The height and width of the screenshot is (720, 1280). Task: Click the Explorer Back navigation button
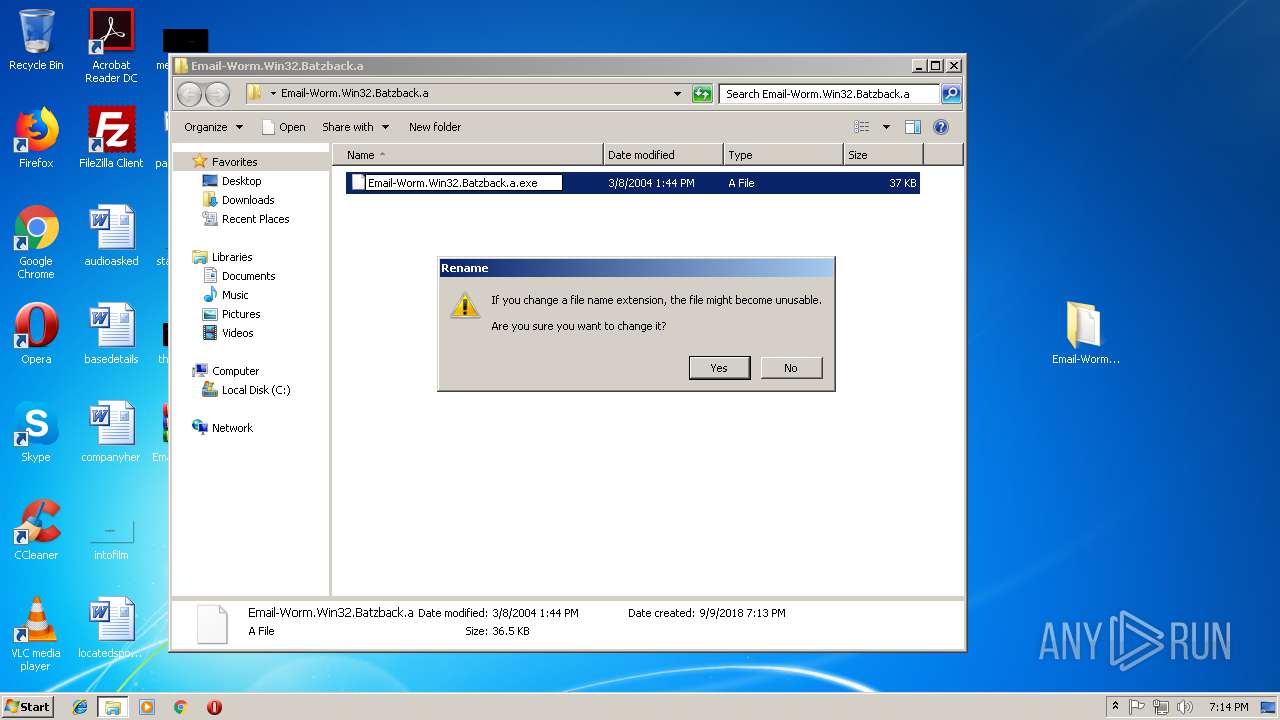[189, 94]
